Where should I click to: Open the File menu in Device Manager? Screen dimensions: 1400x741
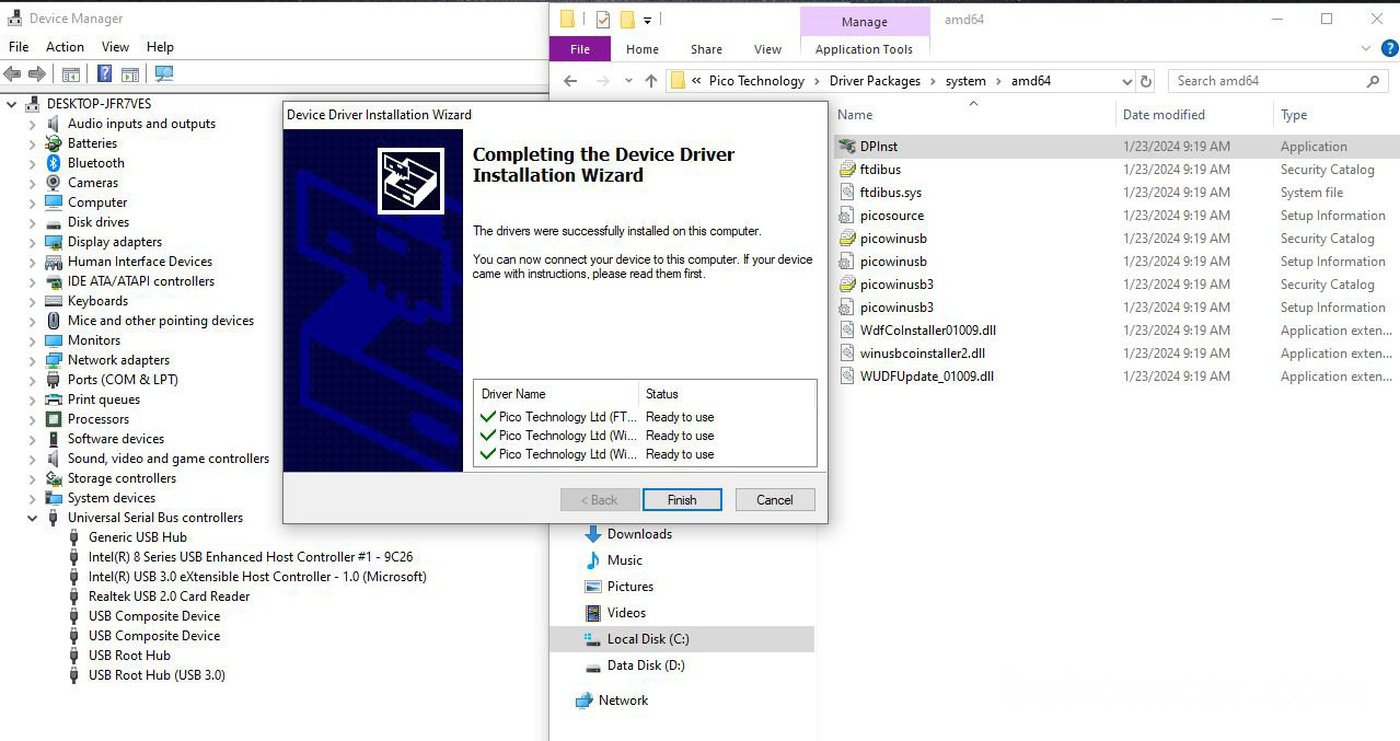coord(18,47)
